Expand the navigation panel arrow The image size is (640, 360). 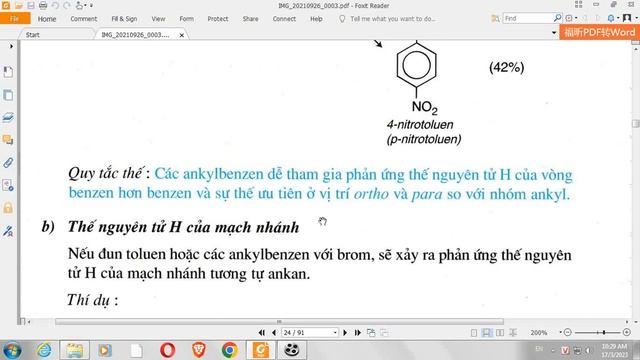[11, 47]
